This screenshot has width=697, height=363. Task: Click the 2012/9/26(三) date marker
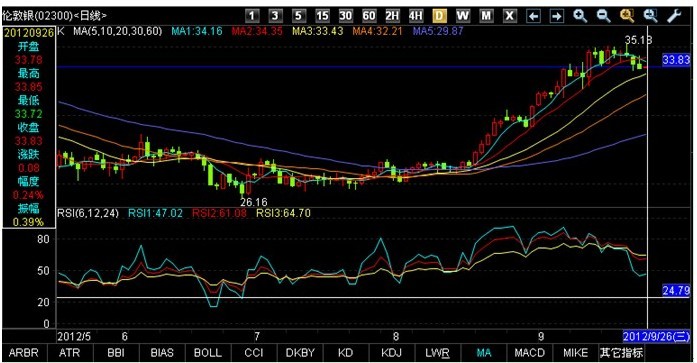pos(656,336)
